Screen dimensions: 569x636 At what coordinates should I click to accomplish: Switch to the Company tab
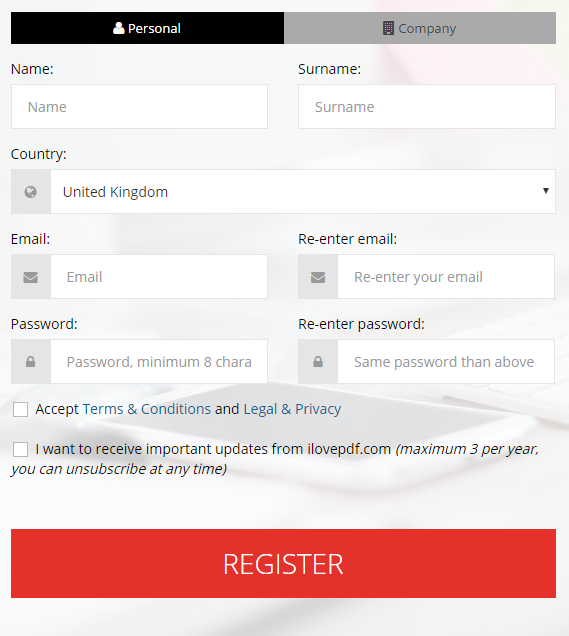pyautogui.click(x=420, y=28)
